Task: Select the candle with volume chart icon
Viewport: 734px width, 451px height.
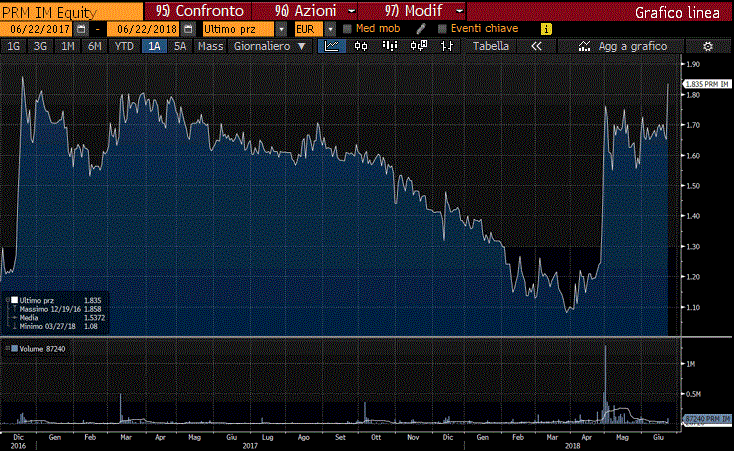Action: click(418, 46)
